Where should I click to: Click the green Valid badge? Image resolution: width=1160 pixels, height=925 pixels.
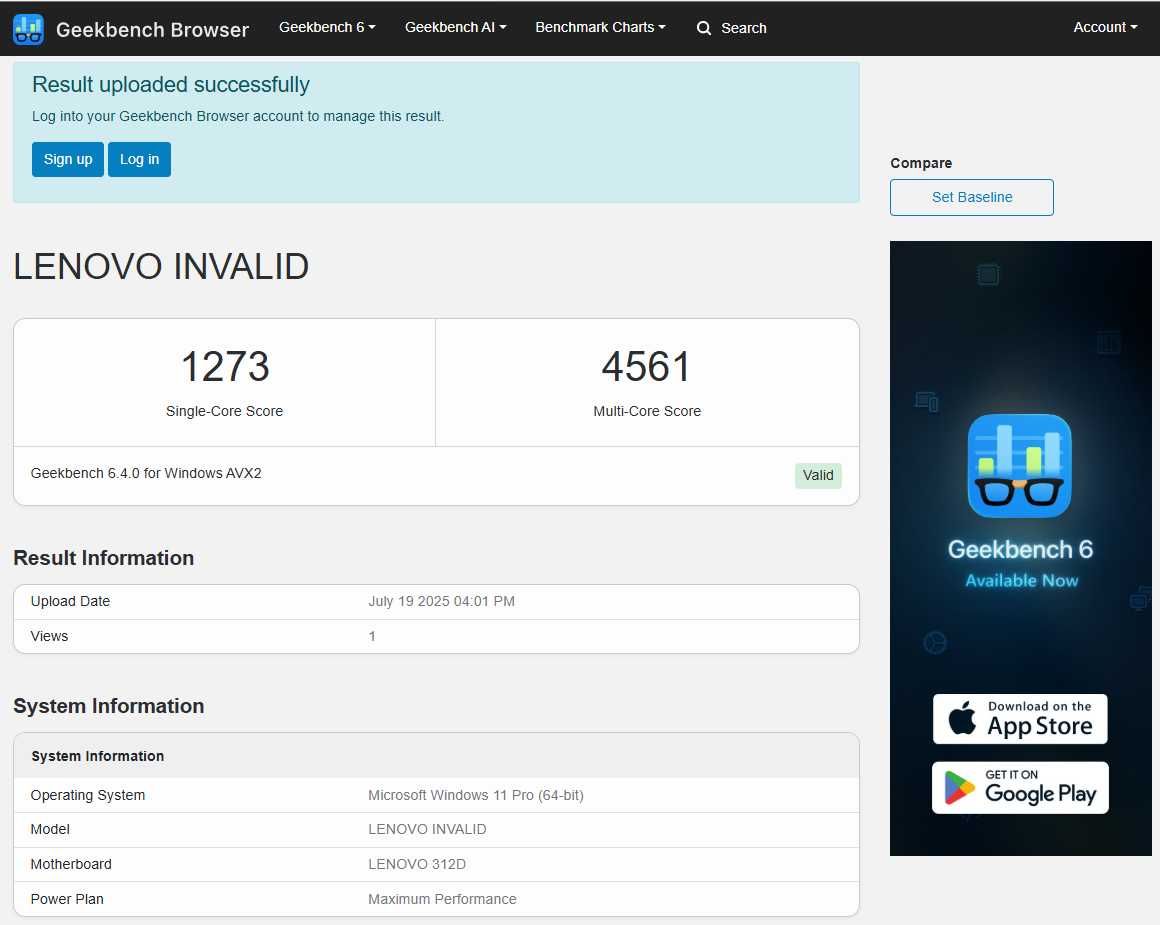click(817, 475)
